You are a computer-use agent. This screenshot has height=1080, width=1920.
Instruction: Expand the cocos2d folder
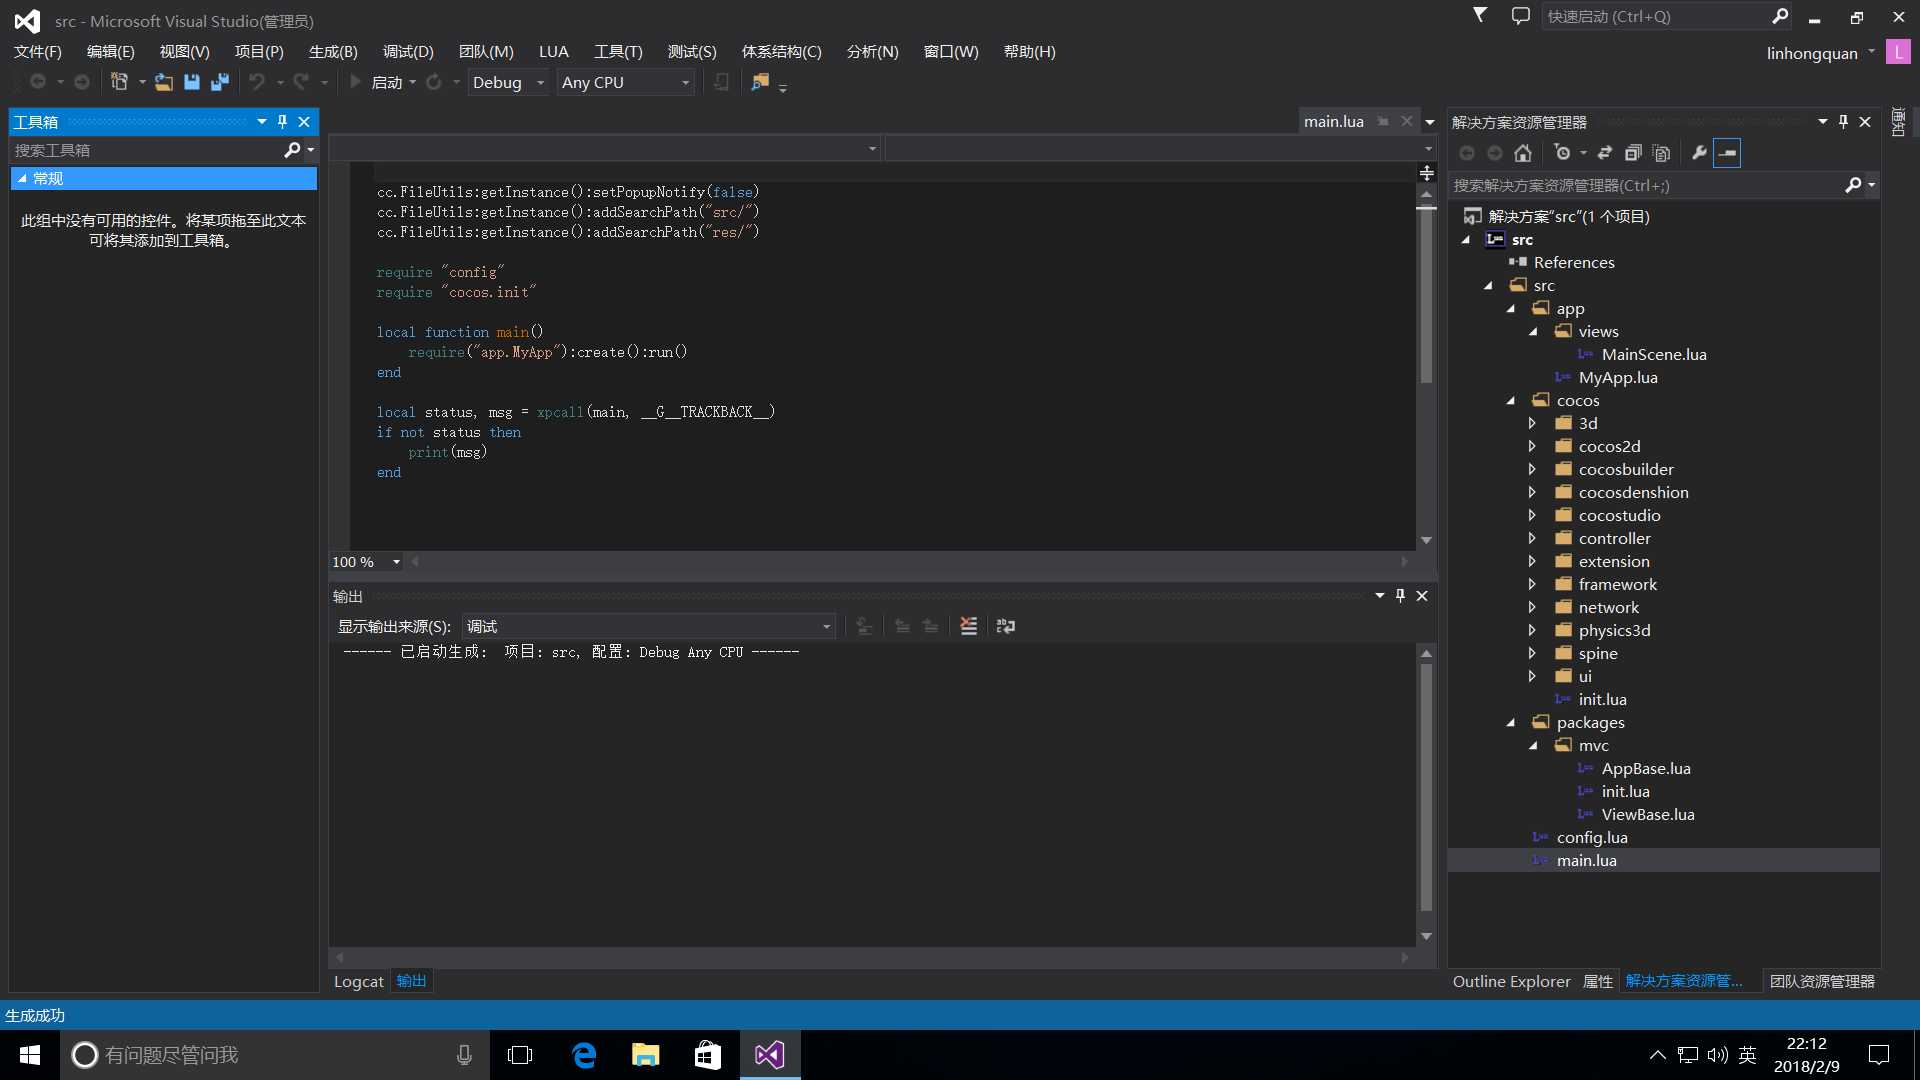click(1532, 446)
